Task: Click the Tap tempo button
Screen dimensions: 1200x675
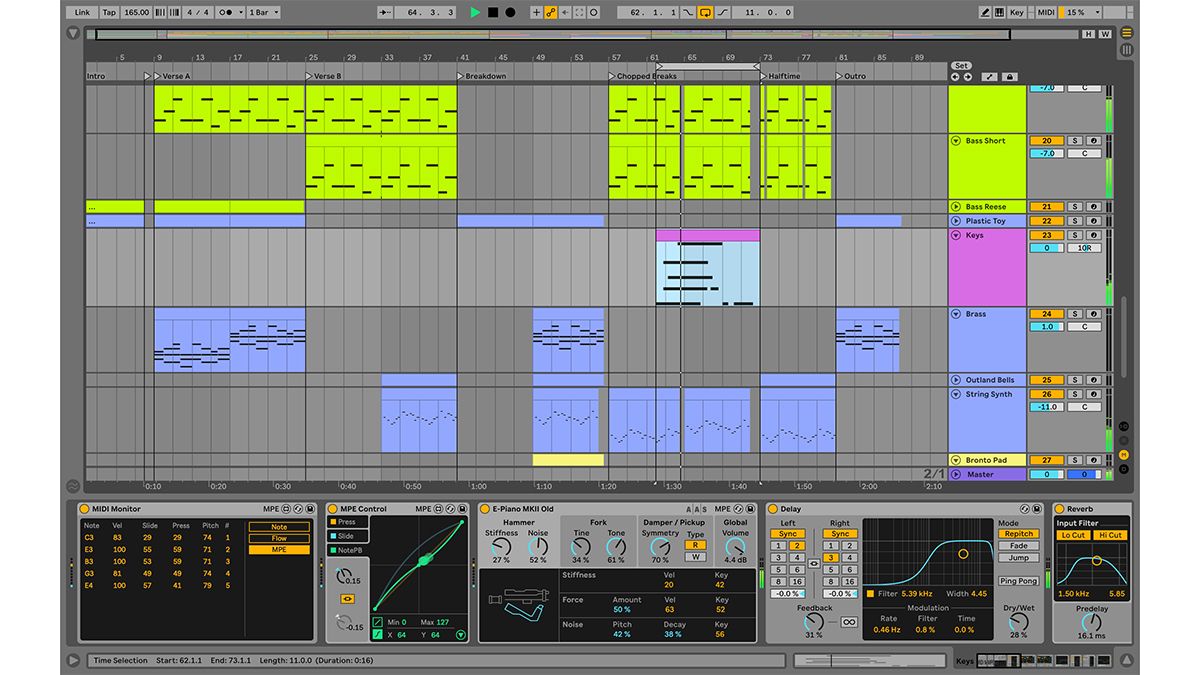Action: pyautogui.click(x=109, y=12)
